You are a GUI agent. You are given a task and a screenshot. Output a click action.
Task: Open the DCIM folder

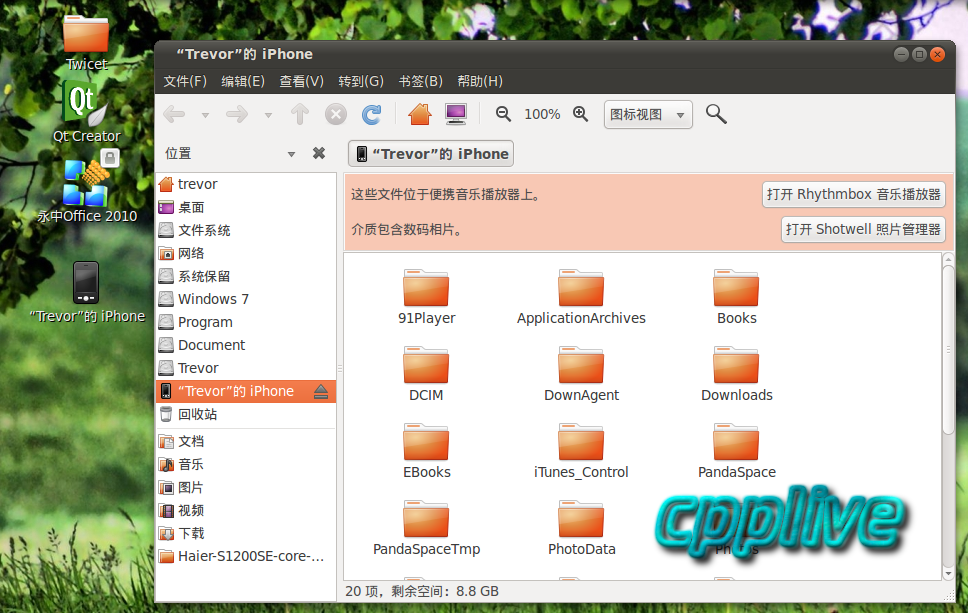click(x=426, y=374)
